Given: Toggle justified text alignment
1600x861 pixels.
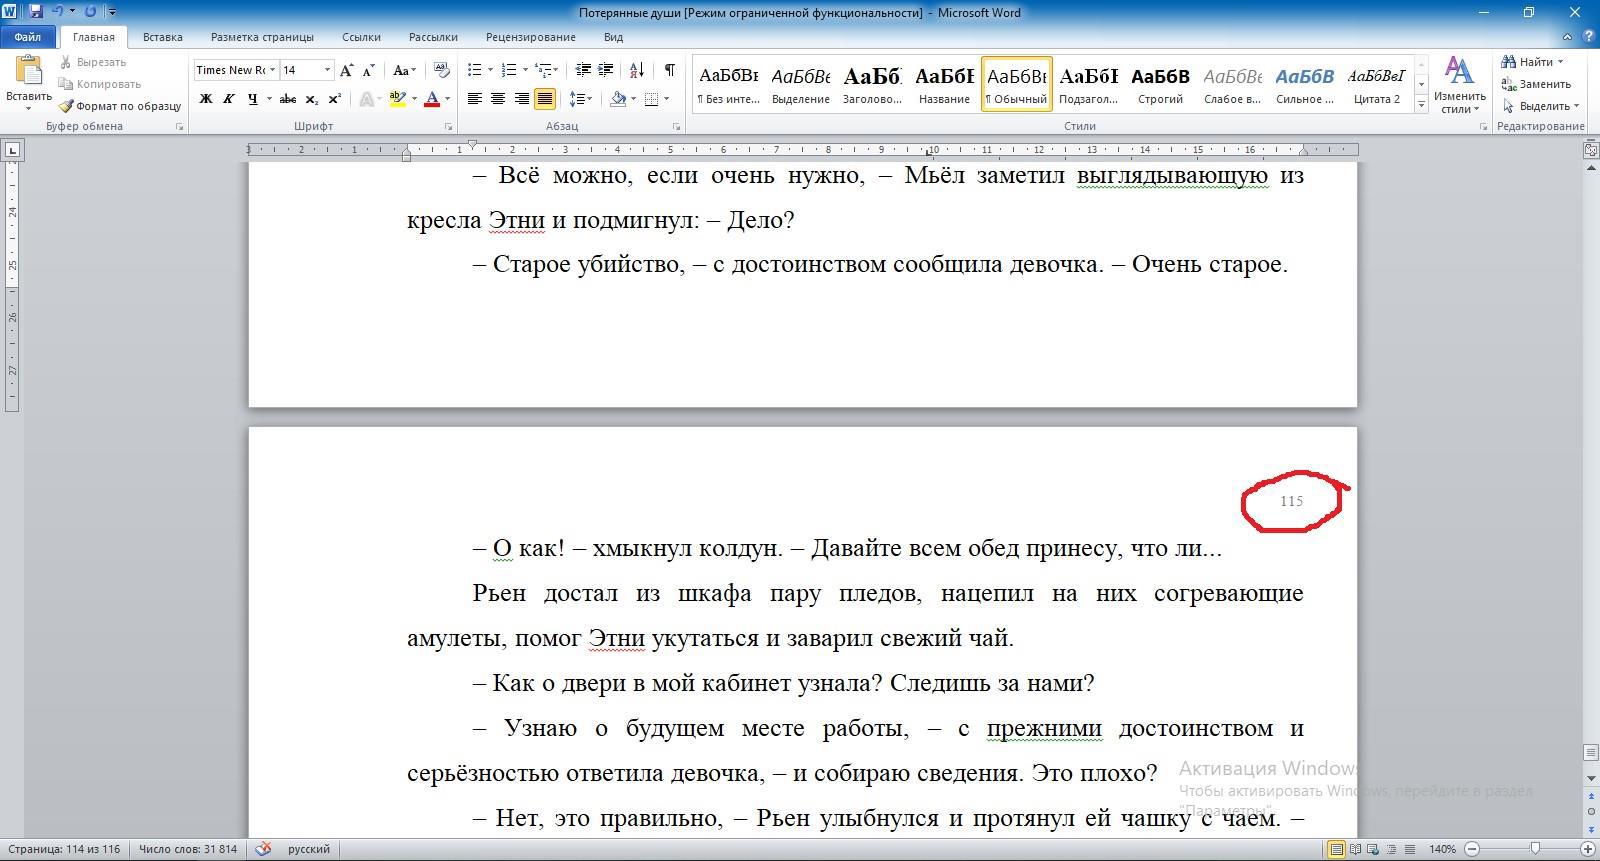Looking at the screenshot, I should point(545,99).
